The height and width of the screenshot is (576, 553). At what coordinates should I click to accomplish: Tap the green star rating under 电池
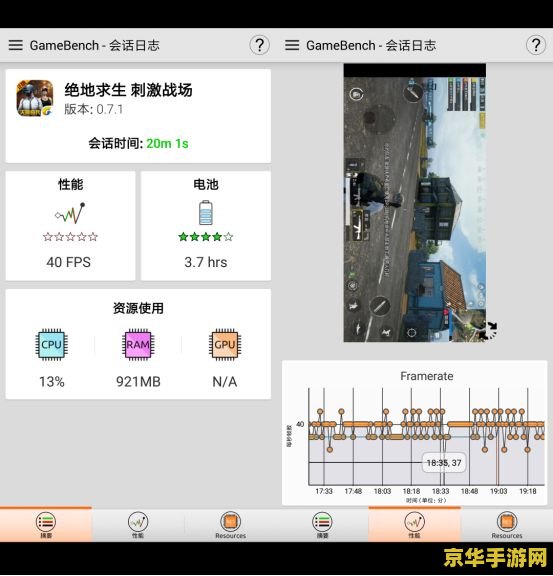pos(206,237)
